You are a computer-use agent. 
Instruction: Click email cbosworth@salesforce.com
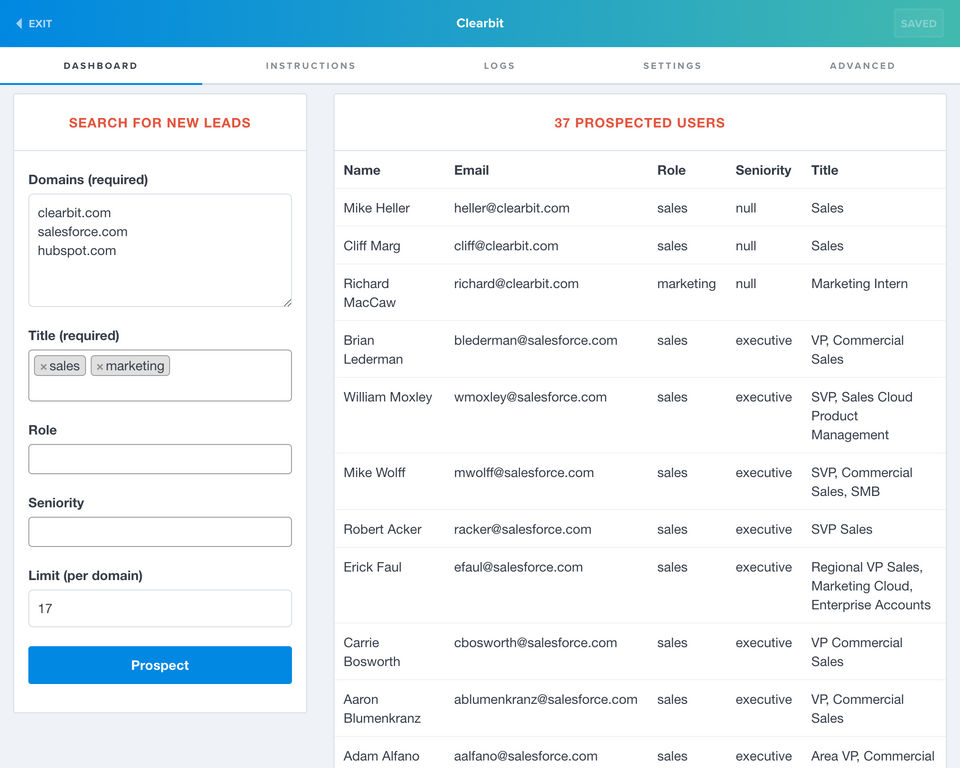coord(536,643)
